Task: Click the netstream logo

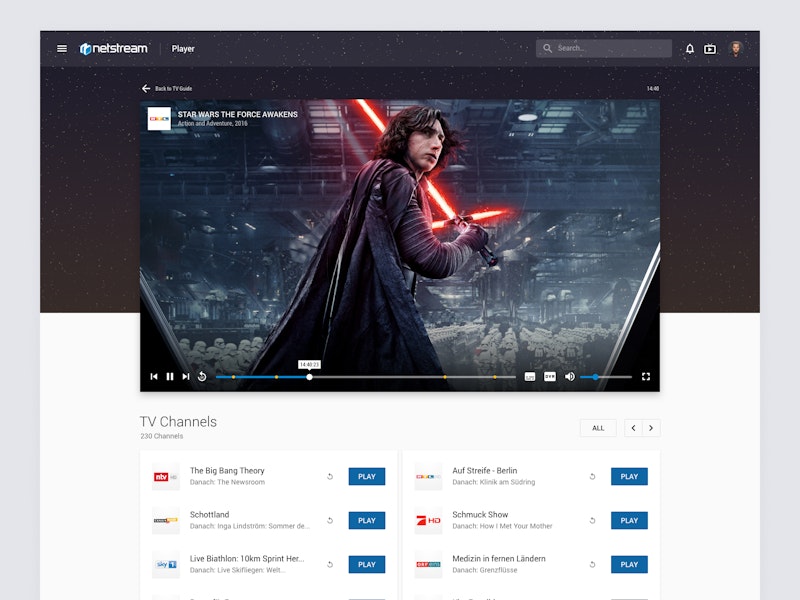Action: [114, 48]
